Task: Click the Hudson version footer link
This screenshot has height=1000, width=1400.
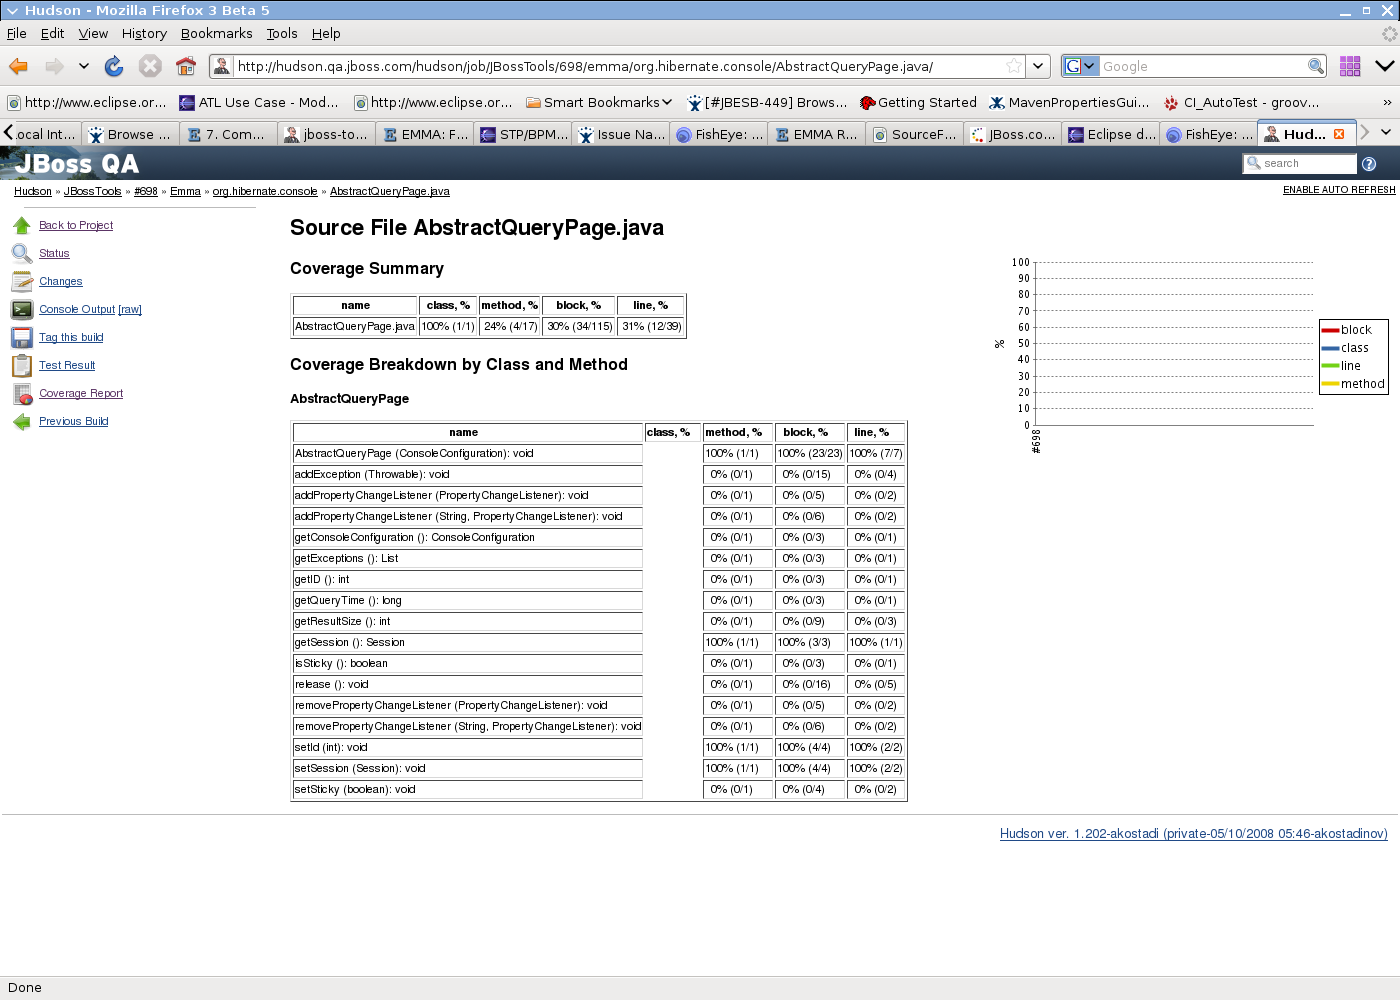Action: [x=1194, y=834]
